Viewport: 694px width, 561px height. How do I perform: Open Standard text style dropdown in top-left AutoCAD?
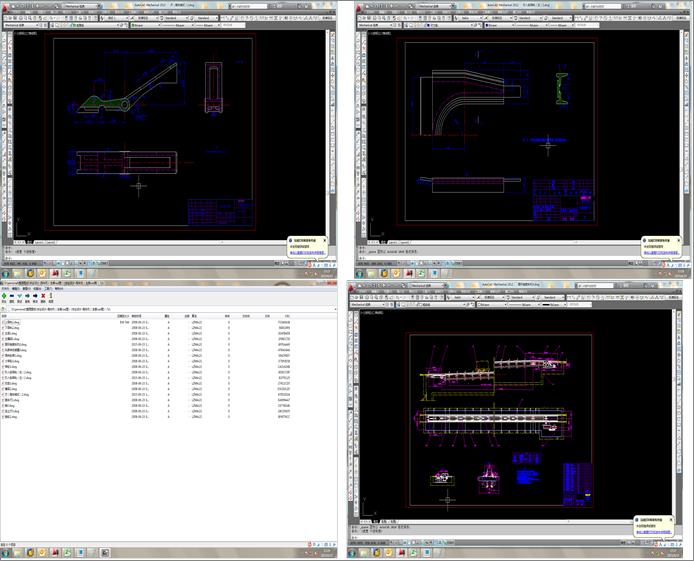point(175,18)
